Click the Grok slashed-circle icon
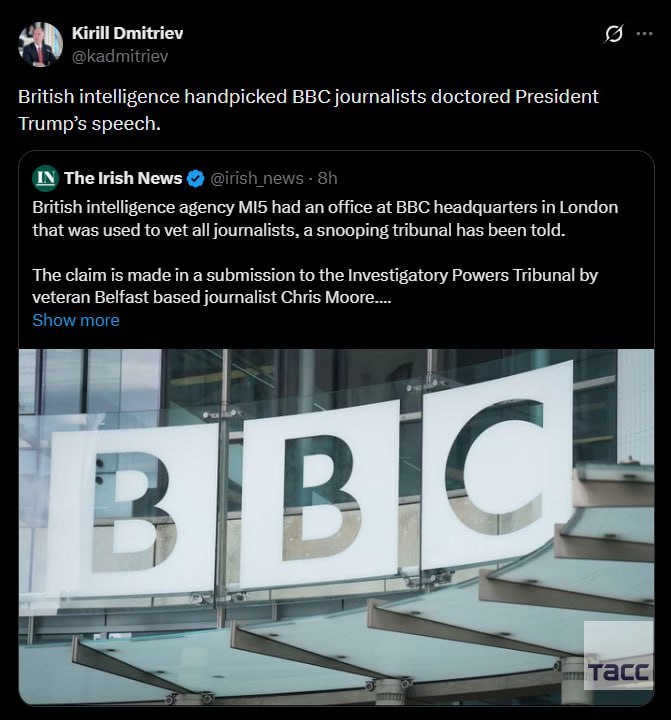 coord(614,34)
